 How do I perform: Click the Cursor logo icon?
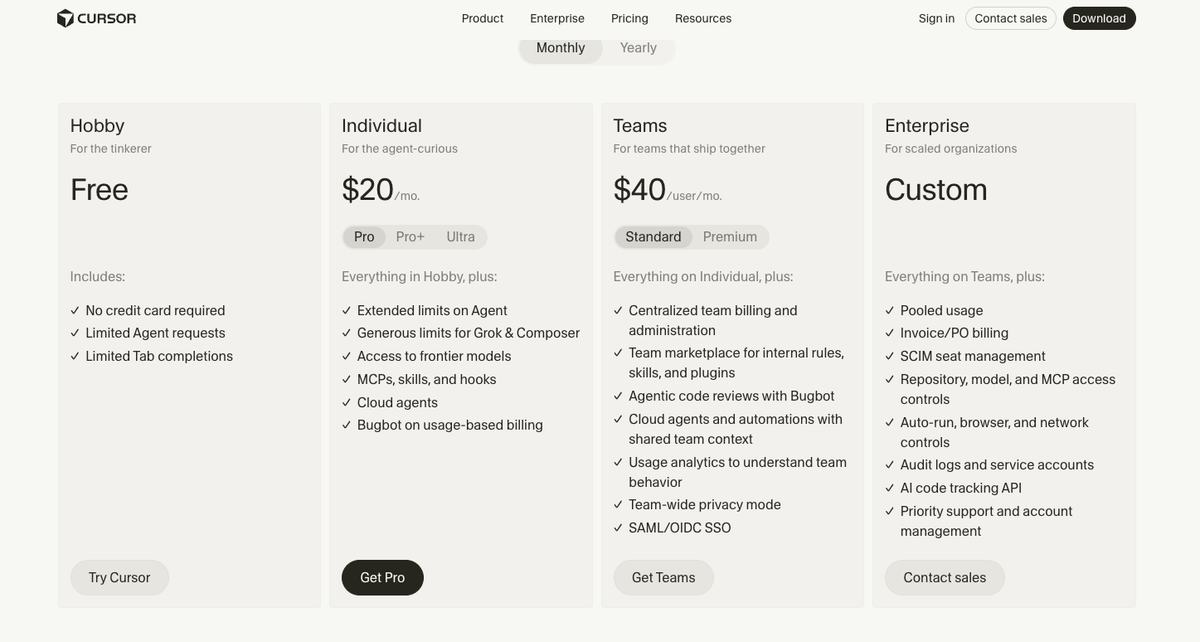(65, 18)
